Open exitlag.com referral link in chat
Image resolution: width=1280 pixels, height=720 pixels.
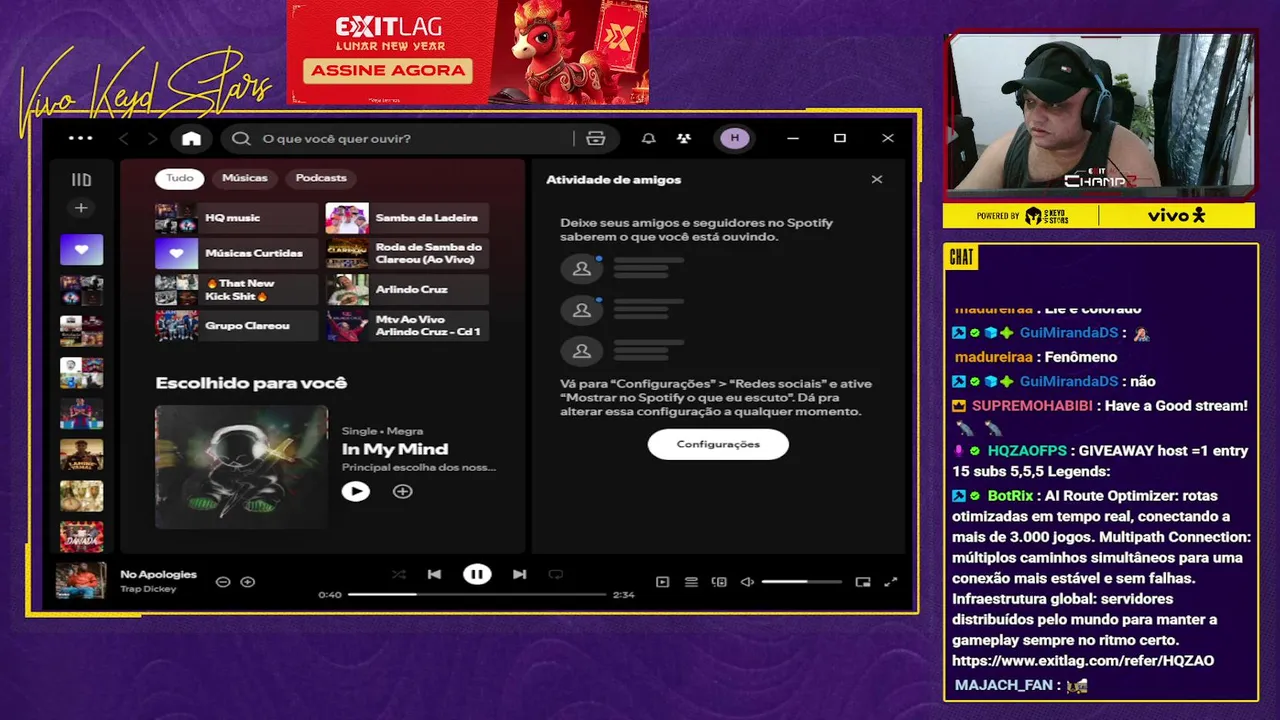[1083, 661]
